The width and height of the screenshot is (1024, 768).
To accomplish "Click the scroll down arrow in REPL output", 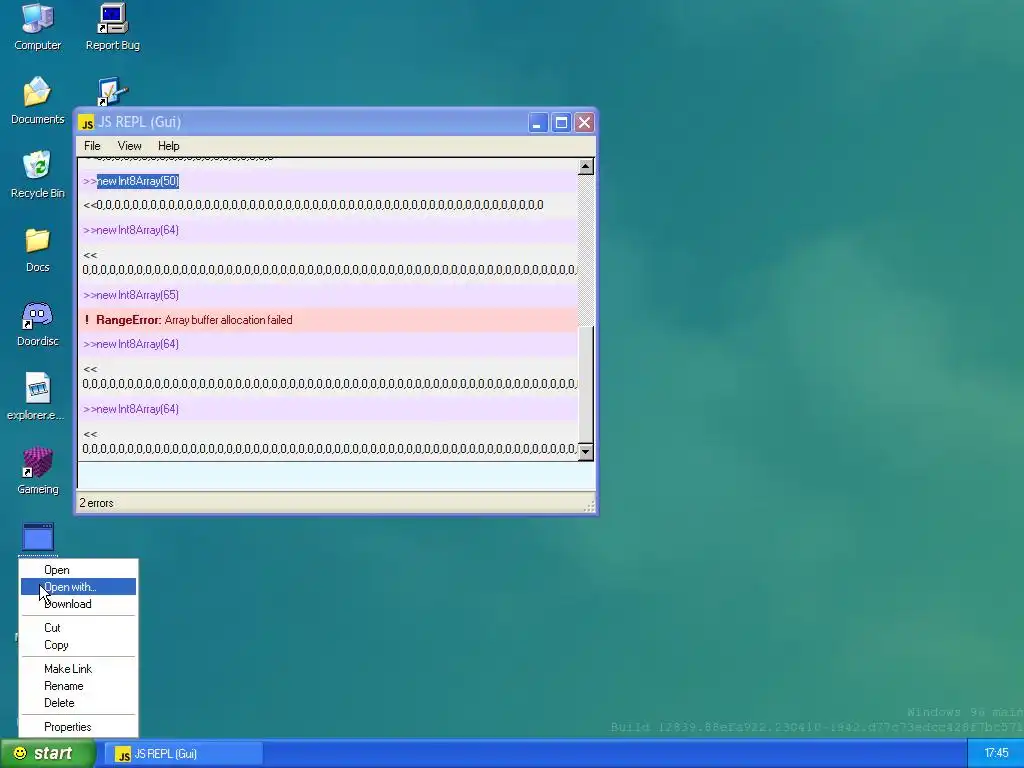I will pyautogui.click(x=585, y=452).
